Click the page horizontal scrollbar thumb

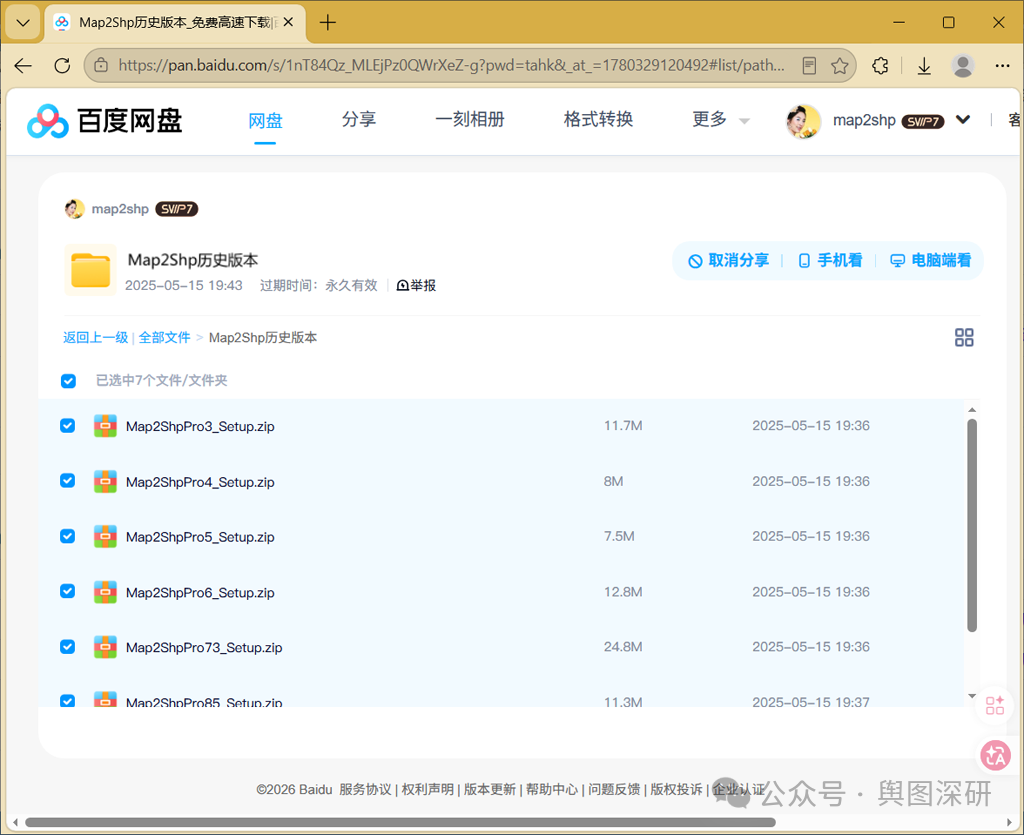(400, 823)
